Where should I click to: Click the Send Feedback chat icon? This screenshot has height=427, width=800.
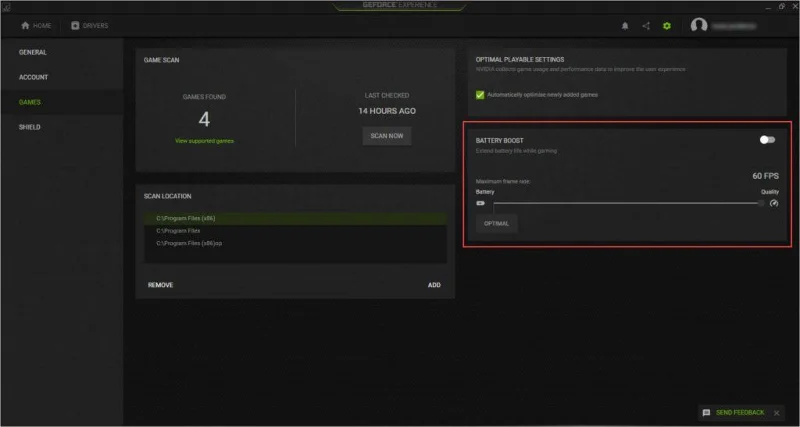point(706,412)
